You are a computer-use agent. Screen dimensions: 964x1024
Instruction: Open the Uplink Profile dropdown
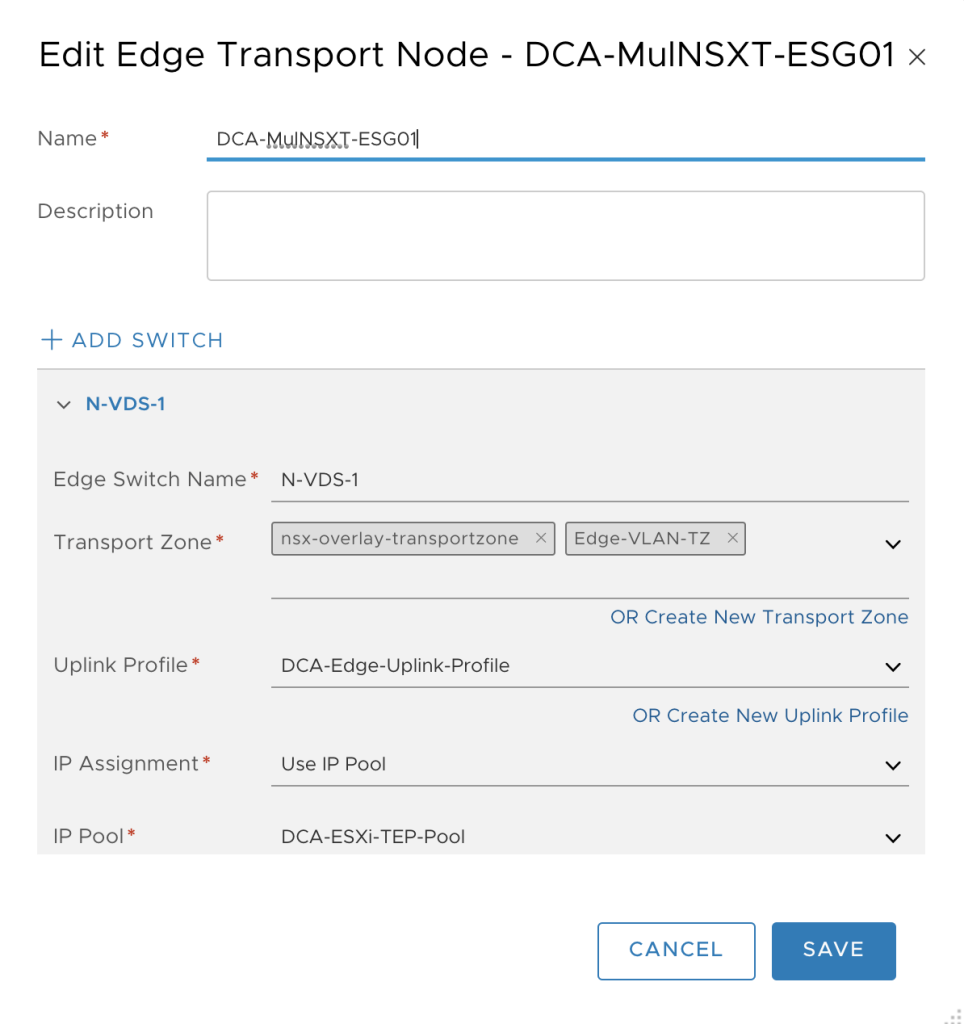(590, 666)
